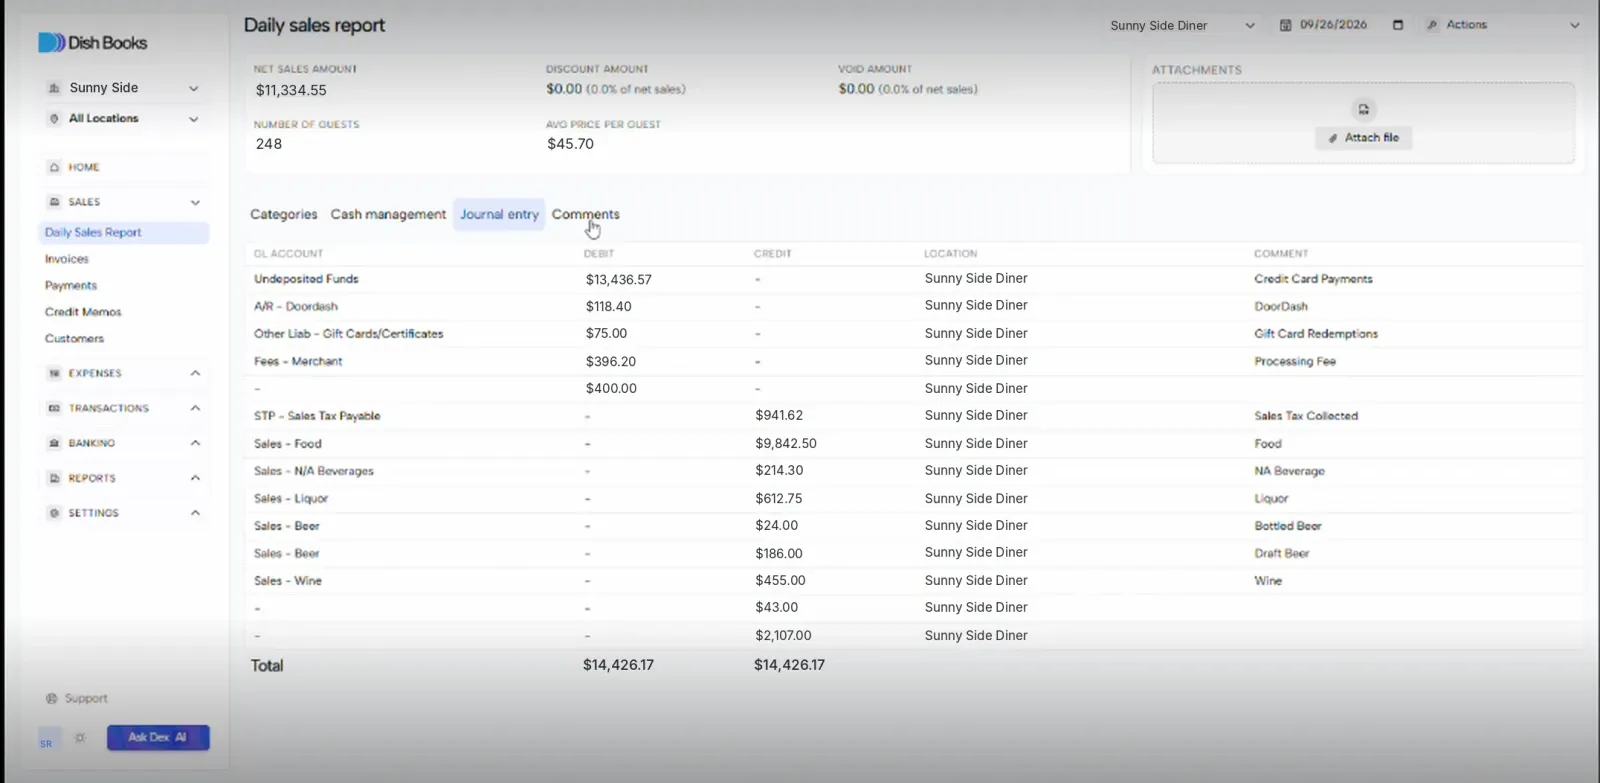Click the location pin icon by All Locations

54,118
